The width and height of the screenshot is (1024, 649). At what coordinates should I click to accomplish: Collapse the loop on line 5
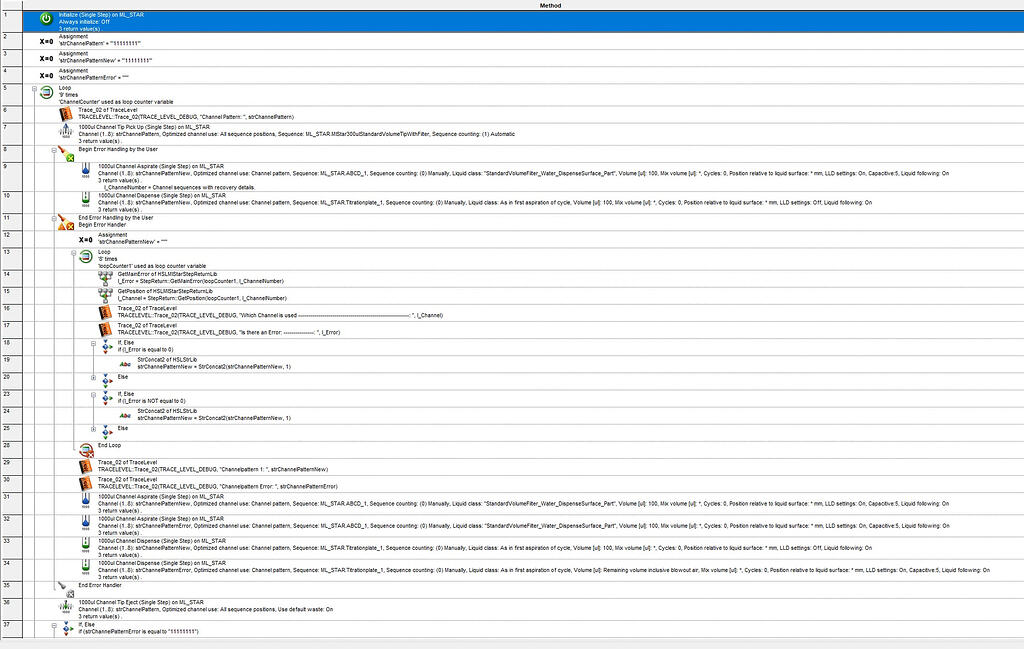point(35,89)
